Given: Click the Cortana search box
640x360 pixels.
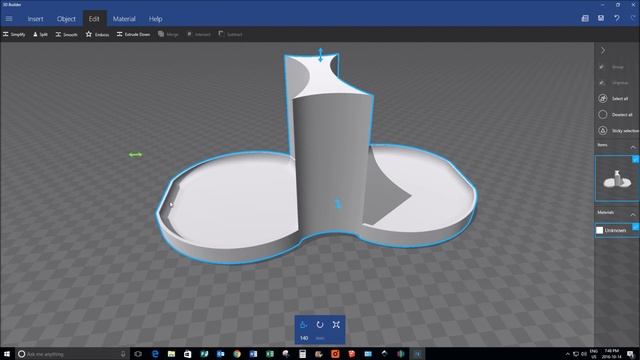Looking at the screenshot, I should coord(72,354).
